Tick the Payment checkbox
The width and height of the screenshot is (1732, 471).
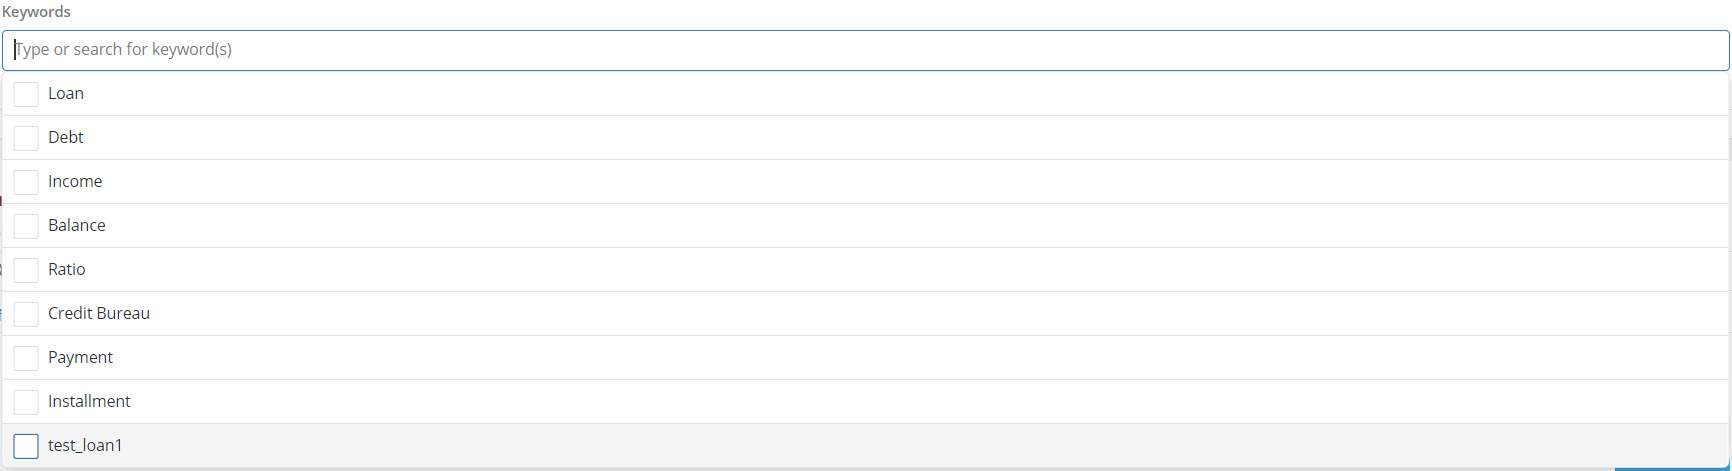pyautogui.click(x=26, y=358)
